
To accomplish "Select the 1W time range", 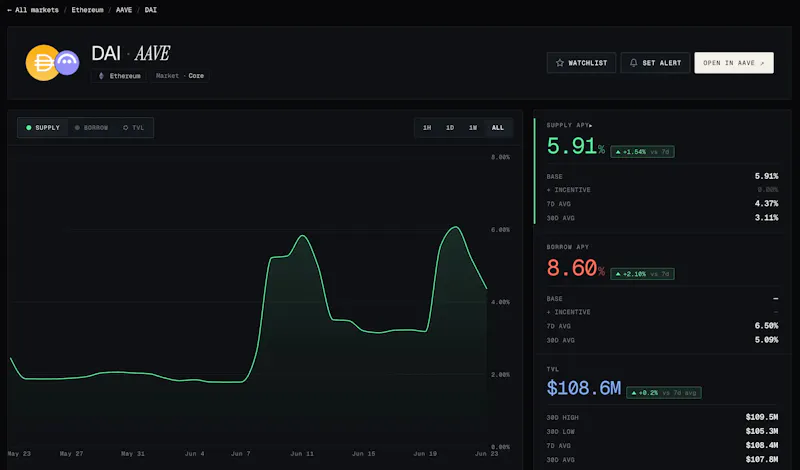I will pyautogui.click(x=473, y=128).
